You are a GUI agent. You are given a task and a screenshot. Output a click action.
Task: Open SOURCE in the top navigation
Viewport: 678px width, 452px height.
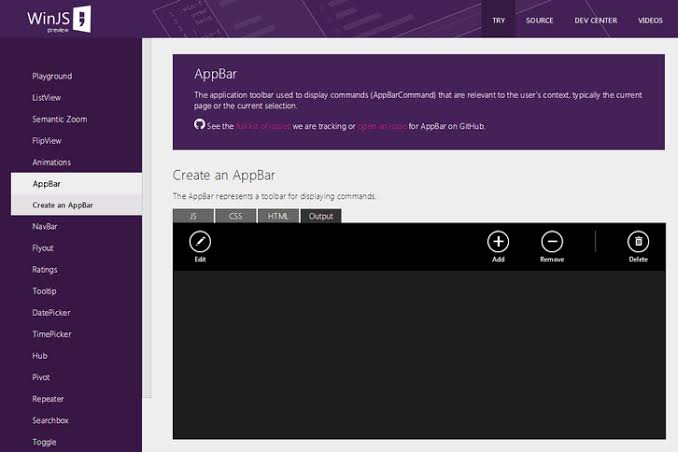pyautogui.click(x=539, y=20)
